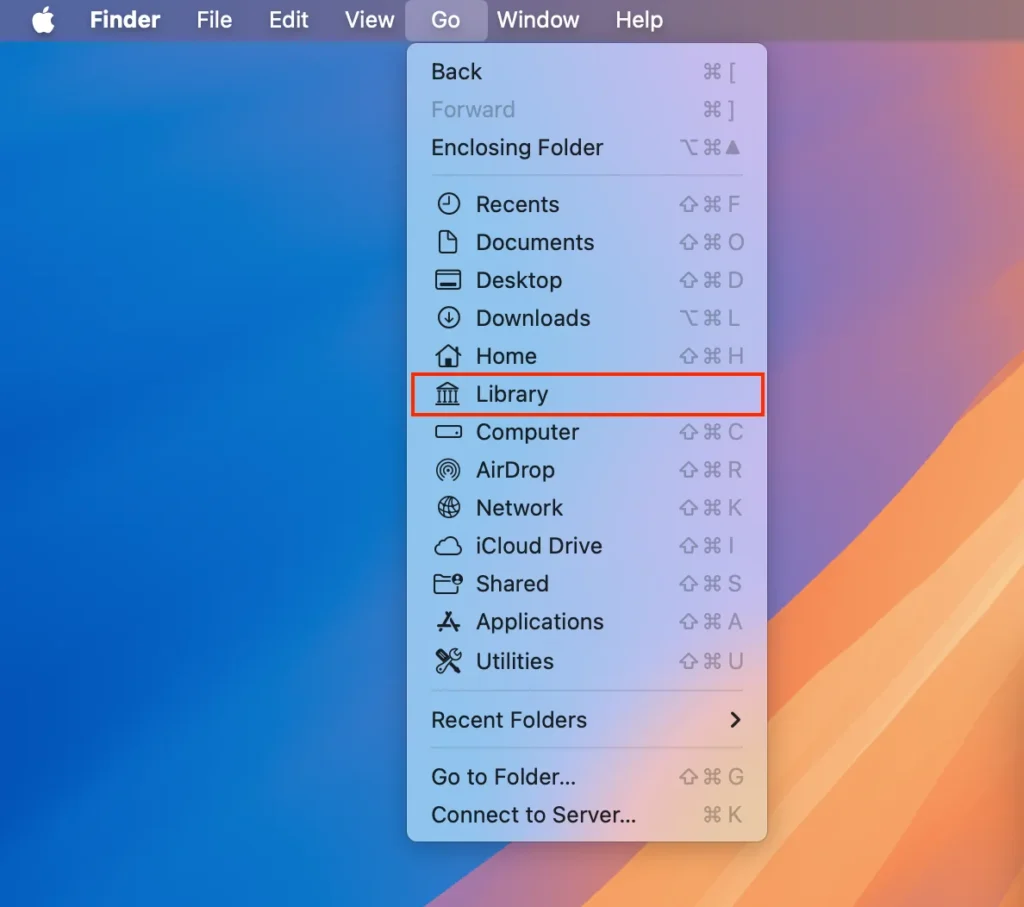Open the Window menu
The image size is (1024, 907).
pos(538,20)
